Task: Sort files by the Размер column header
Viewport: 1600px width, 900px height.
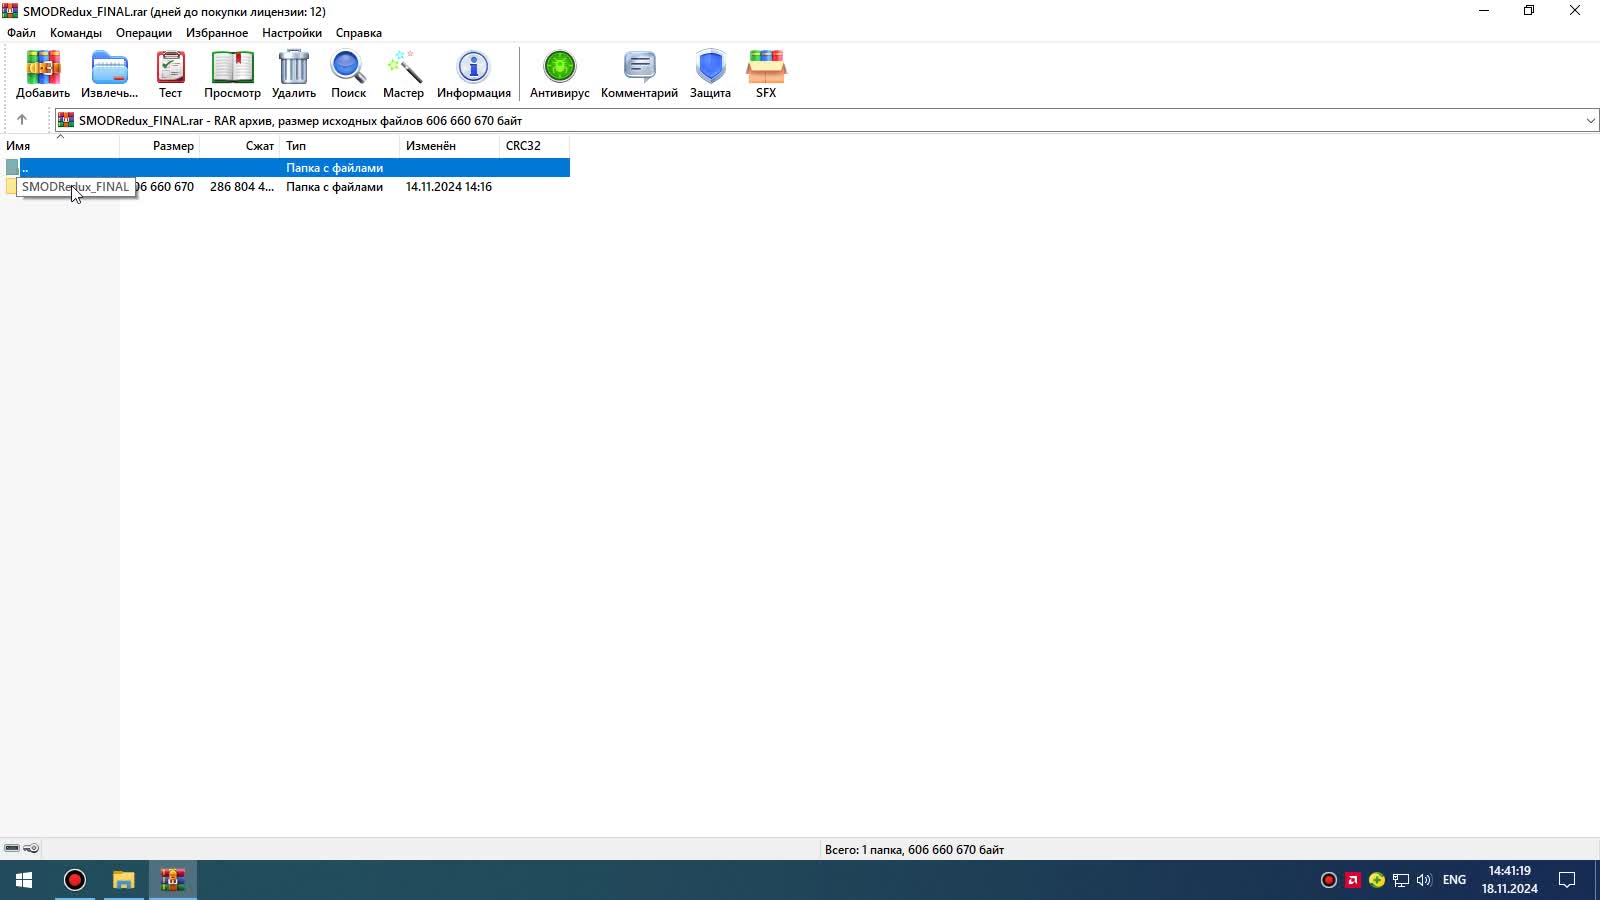Action: [172, 145]
